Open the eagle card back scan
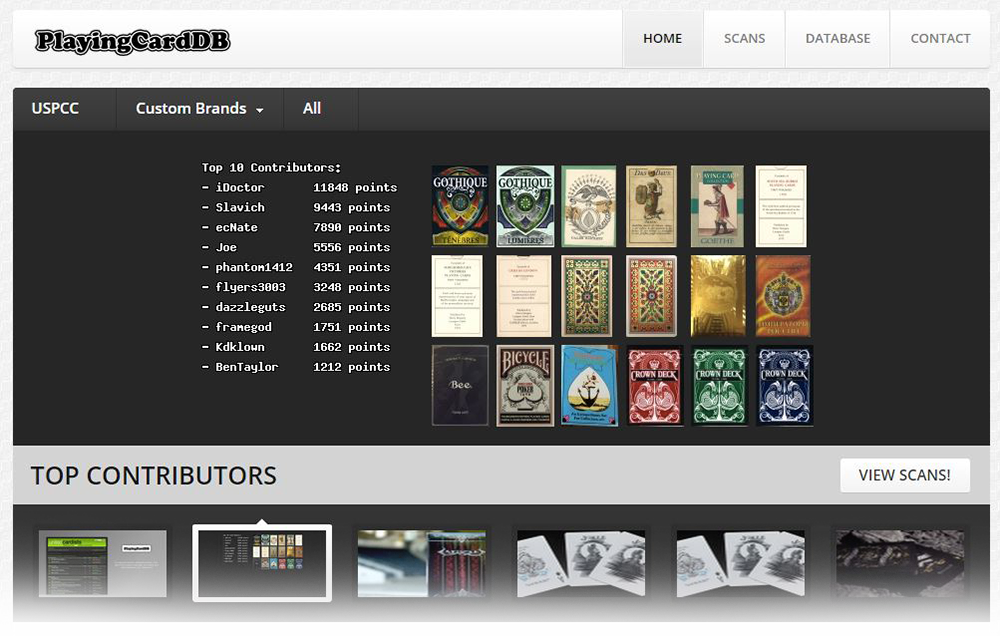Screen dimensions: 1000x636 coord(589,206)
